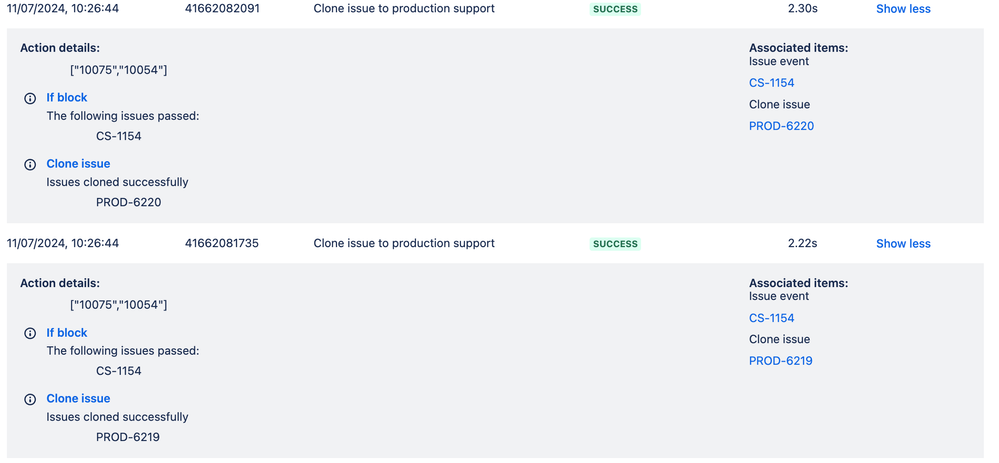Select rule name in execution 41662082091 row
Image resolution: width=999 pixels, height=463 pixels.
click(404, 9)
